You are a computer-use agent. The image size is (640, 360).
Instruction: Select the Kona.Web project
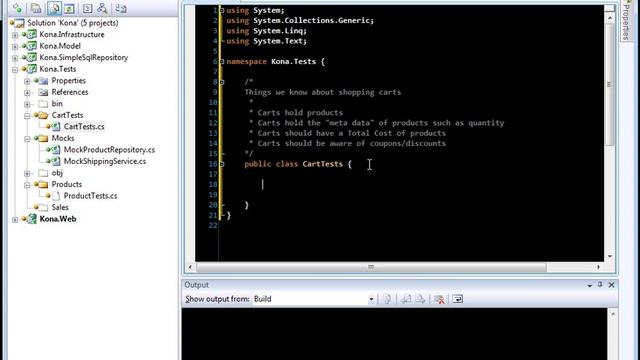click(58, 219)
